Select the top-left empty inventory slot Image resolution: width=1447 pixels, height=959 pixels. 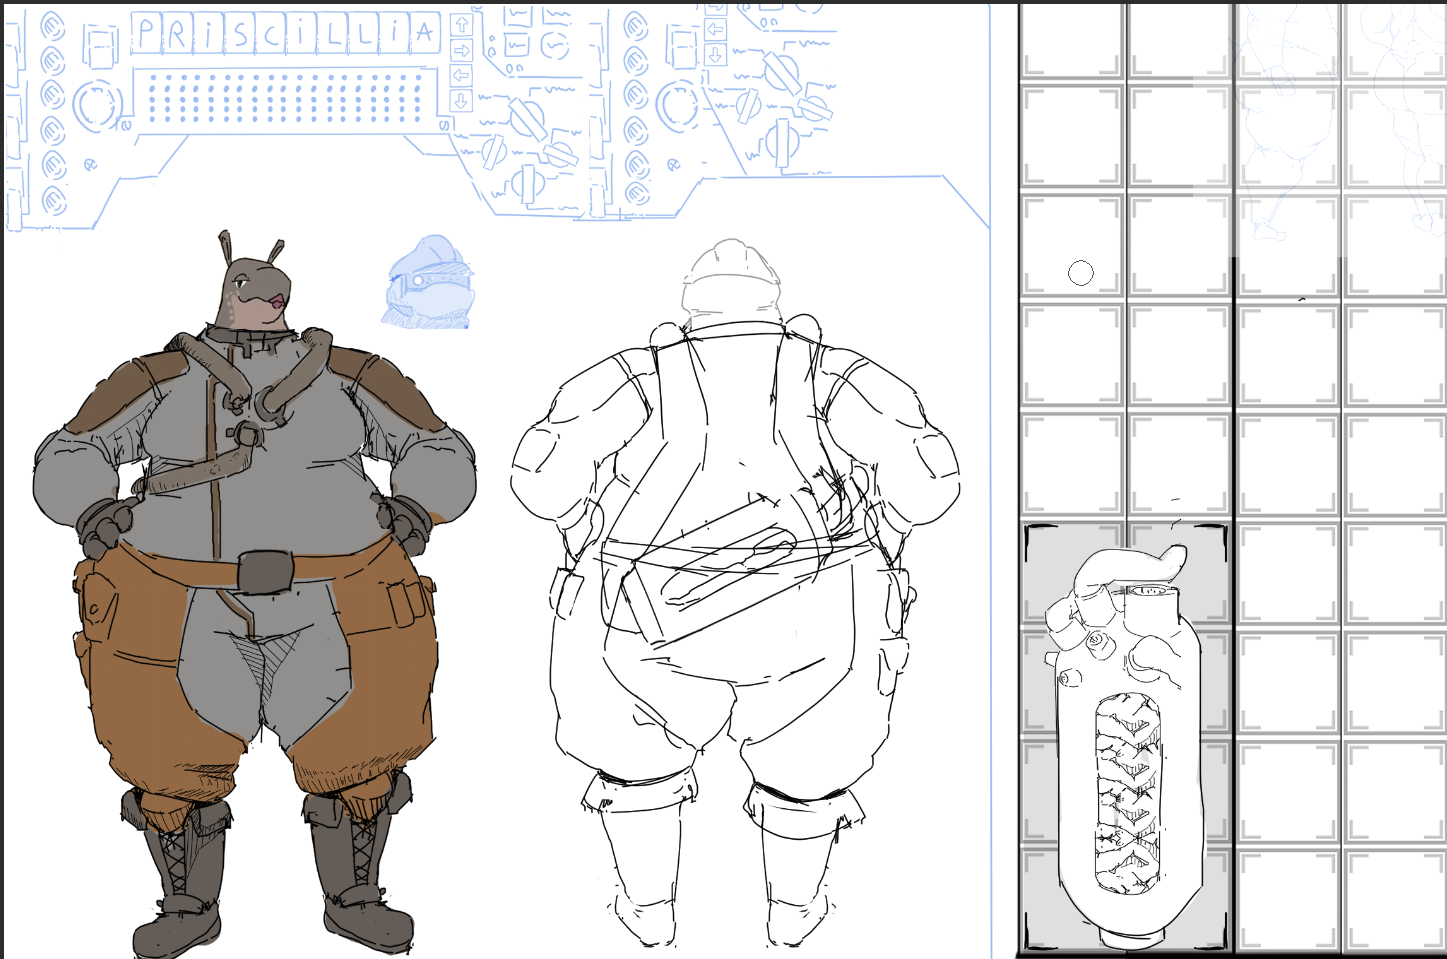click(1071, 40)
